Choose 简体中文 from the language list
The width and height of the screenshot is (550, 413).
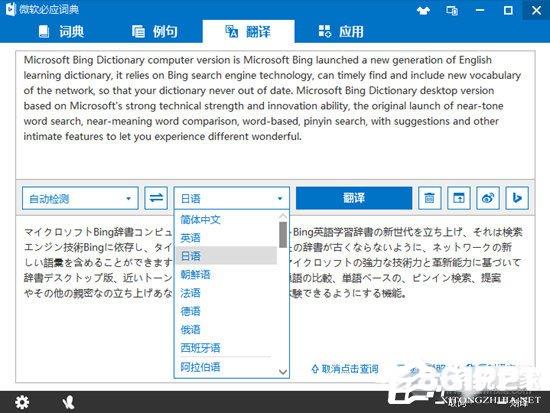pyautogui.click(x=200, y=220)
